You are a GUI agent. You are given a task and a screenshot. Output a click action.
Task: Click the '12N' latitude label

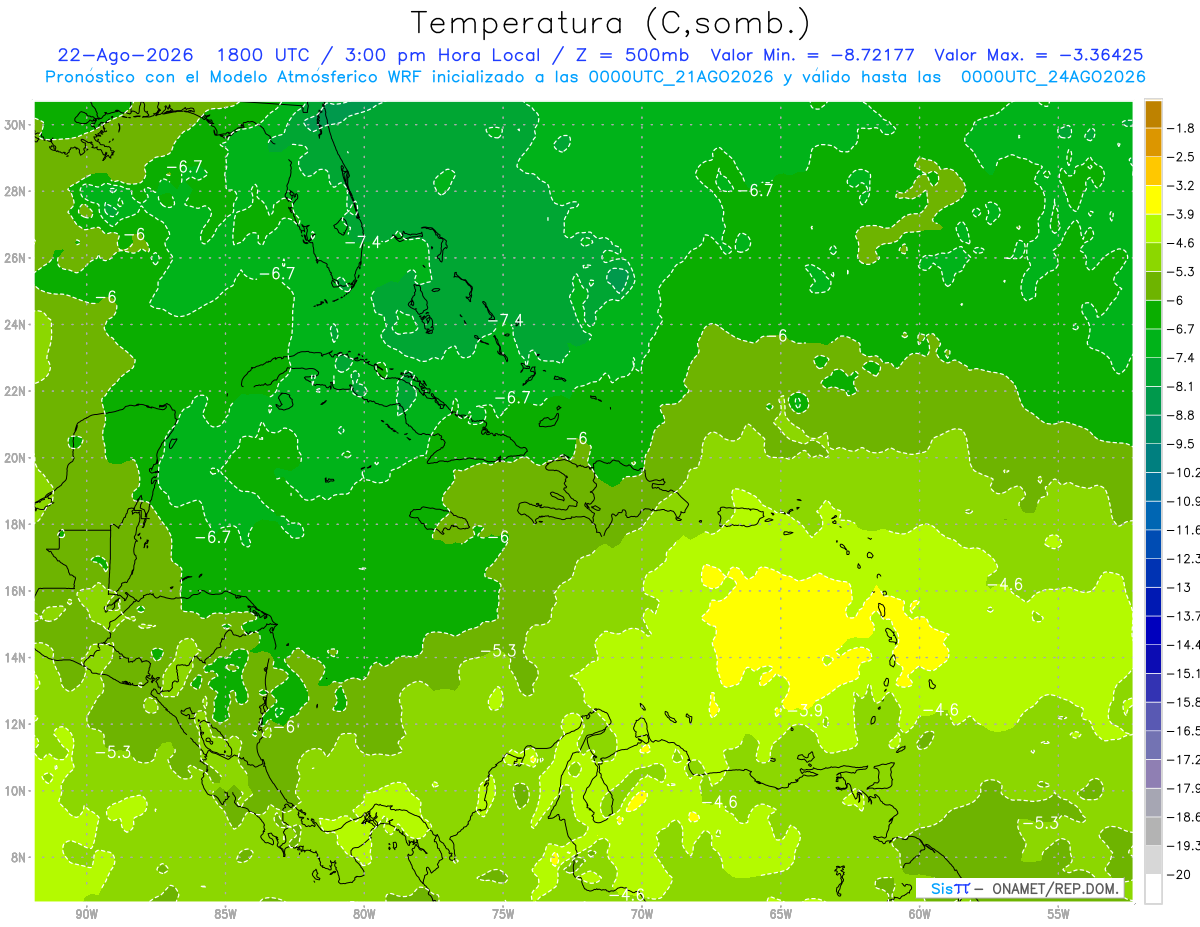tap(16, 724)
